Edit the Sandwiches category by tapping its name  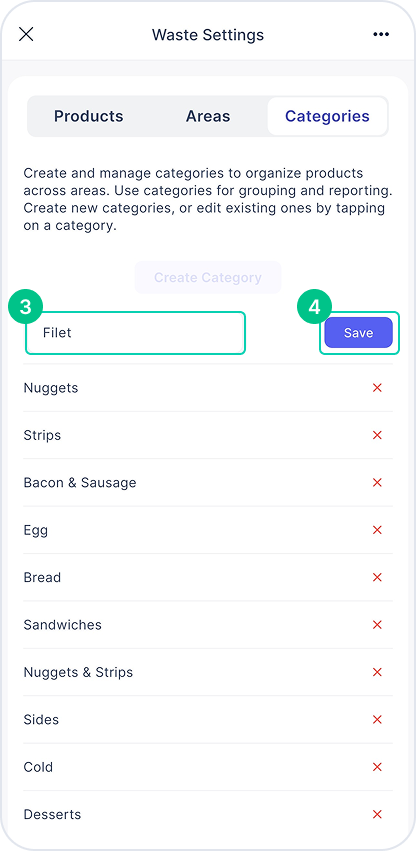[62, 625]
